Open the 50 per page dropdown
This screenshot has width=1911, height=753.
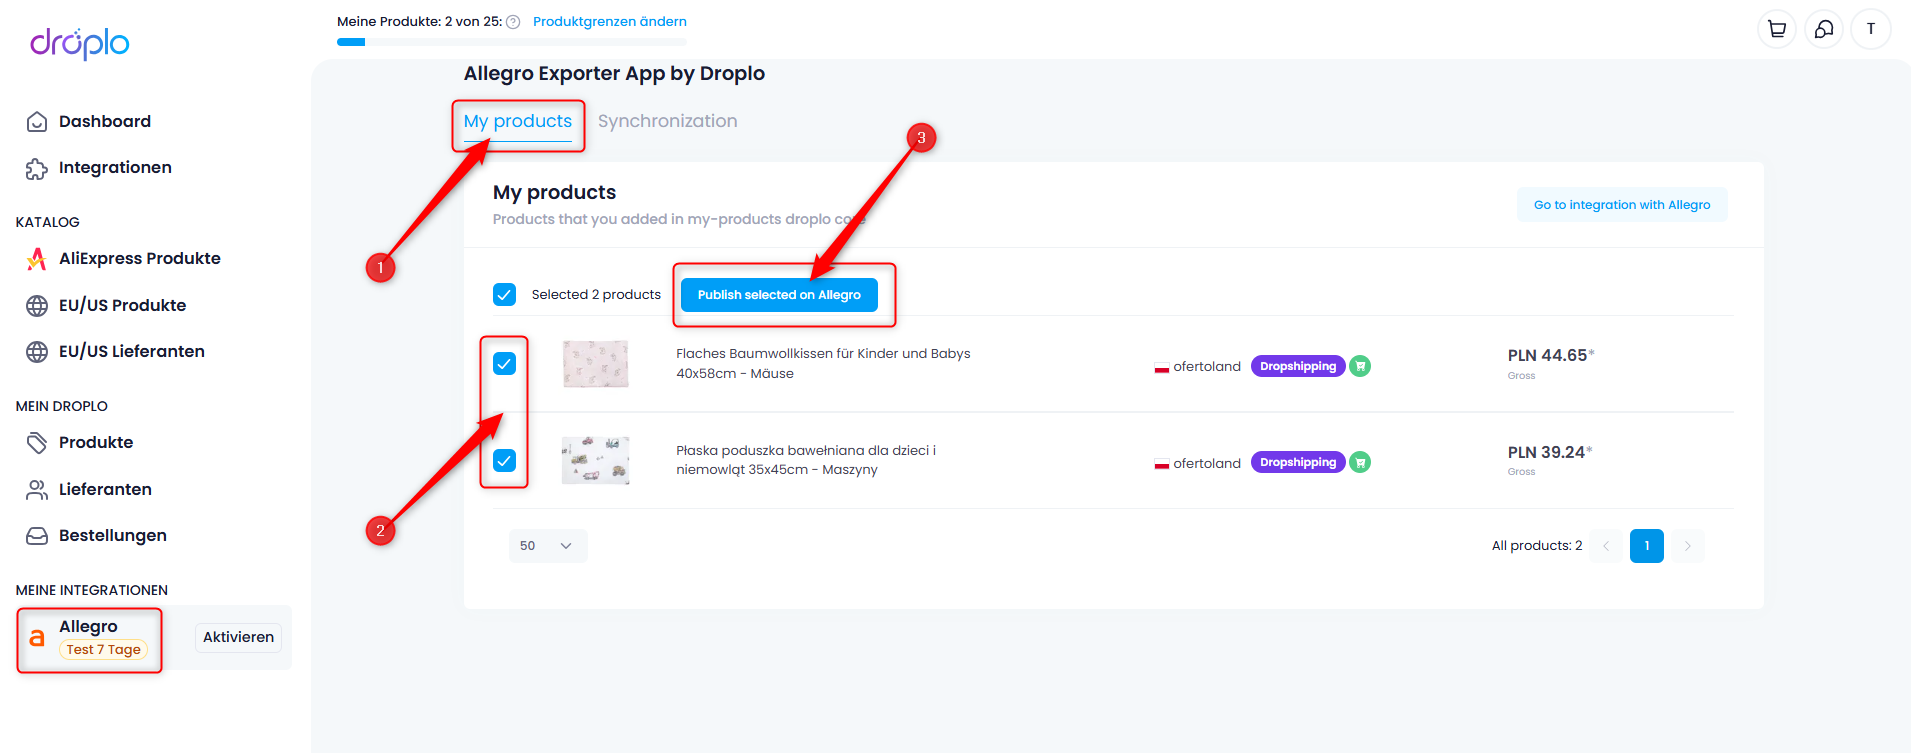click(x=547, y=546)
